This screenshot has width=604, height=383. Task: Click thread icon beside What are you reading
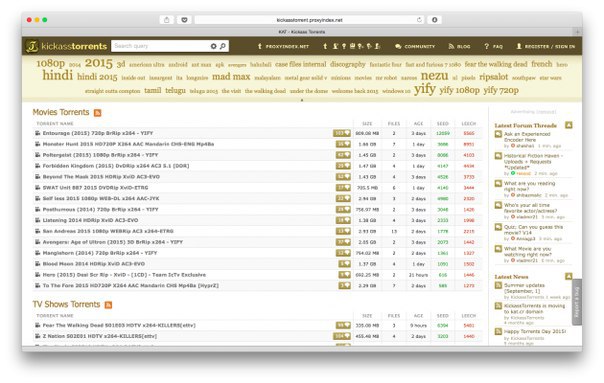point(498,183)
